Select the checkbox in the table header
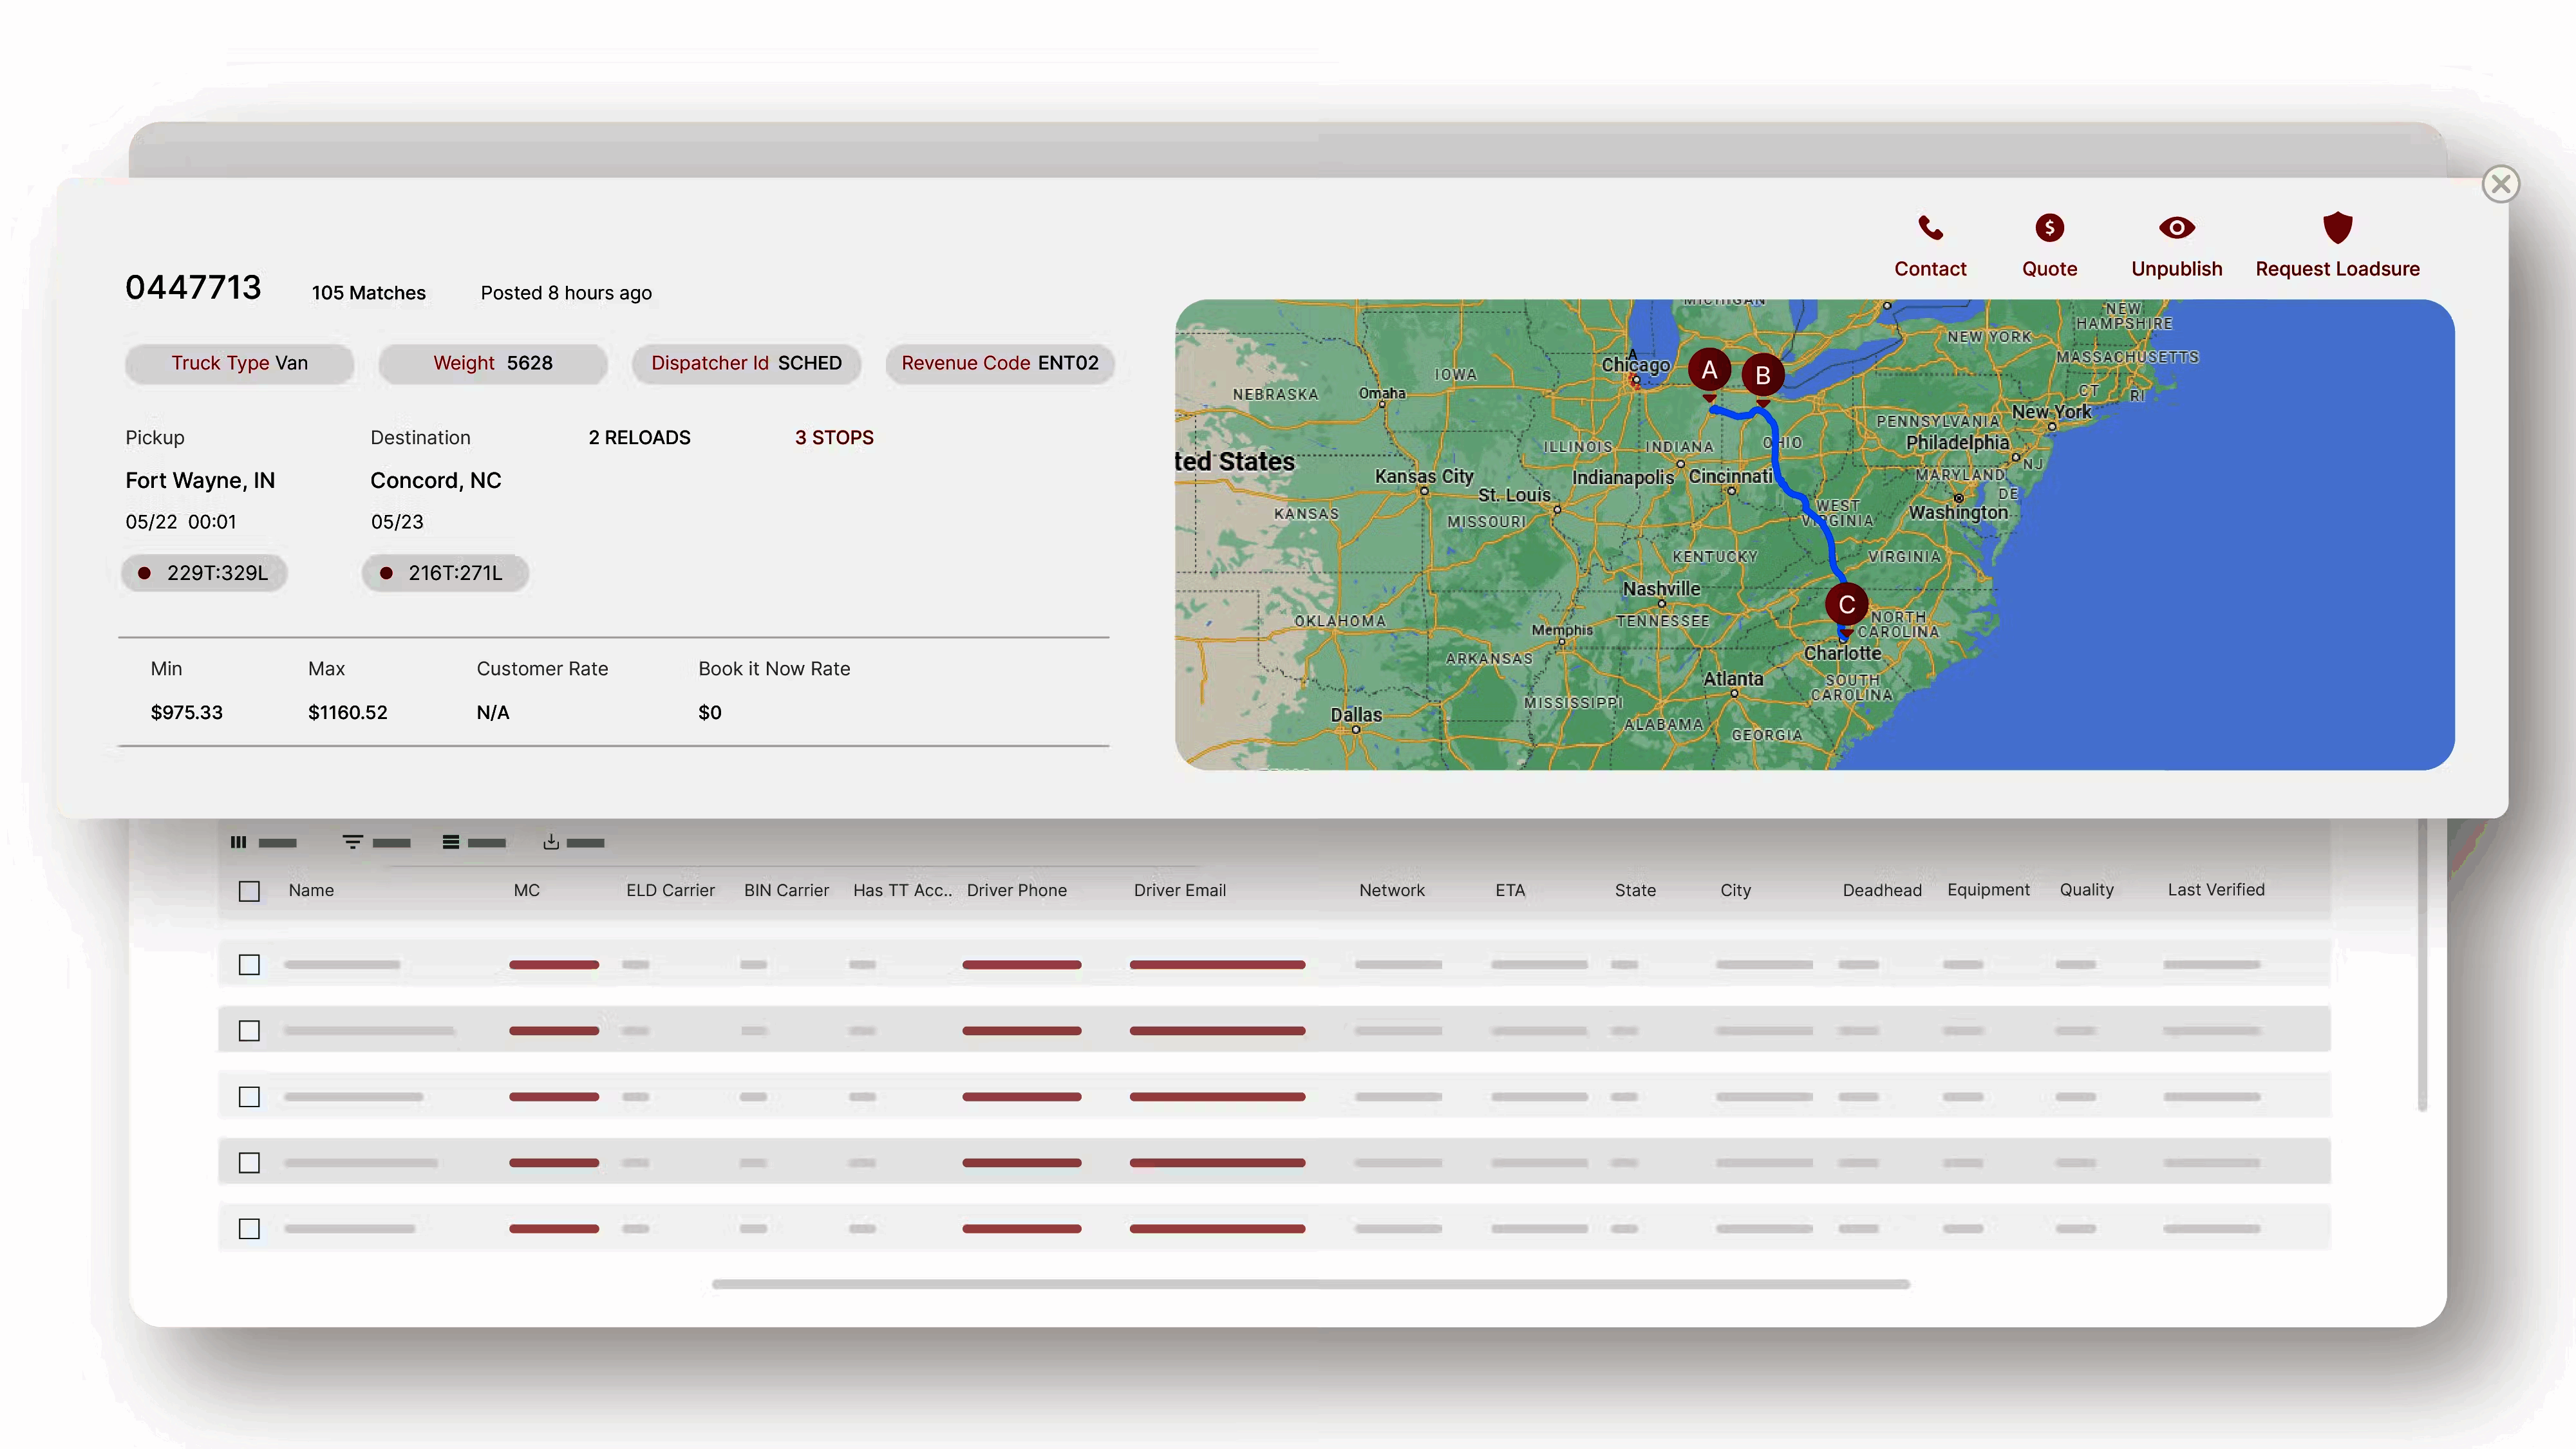 tap(249, 890)
